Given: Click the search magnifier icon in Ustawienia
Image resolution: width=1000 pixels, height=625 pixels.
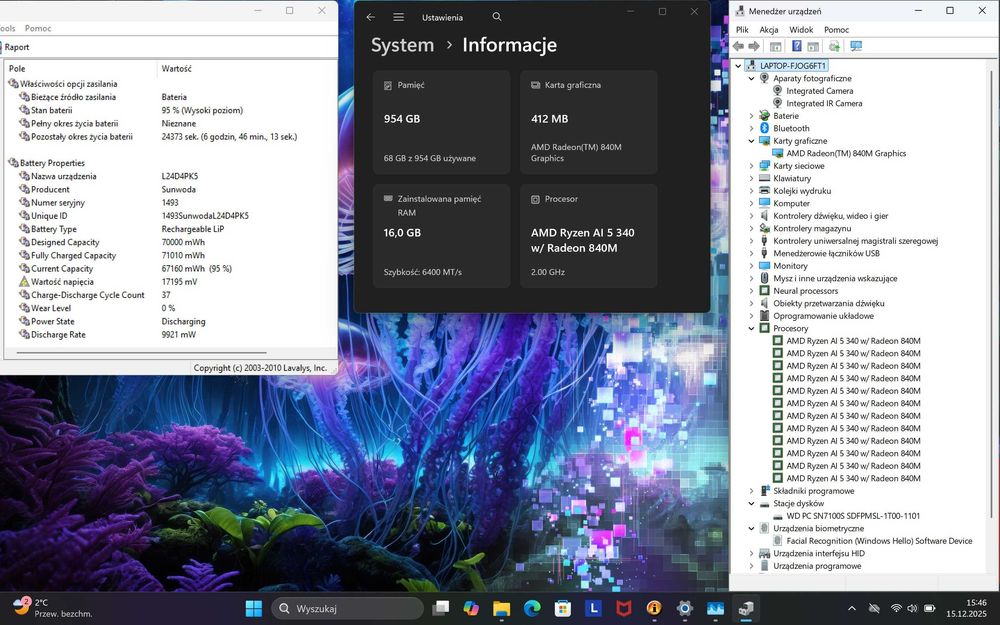Looking at the screenshot, I should pos(497,17).
